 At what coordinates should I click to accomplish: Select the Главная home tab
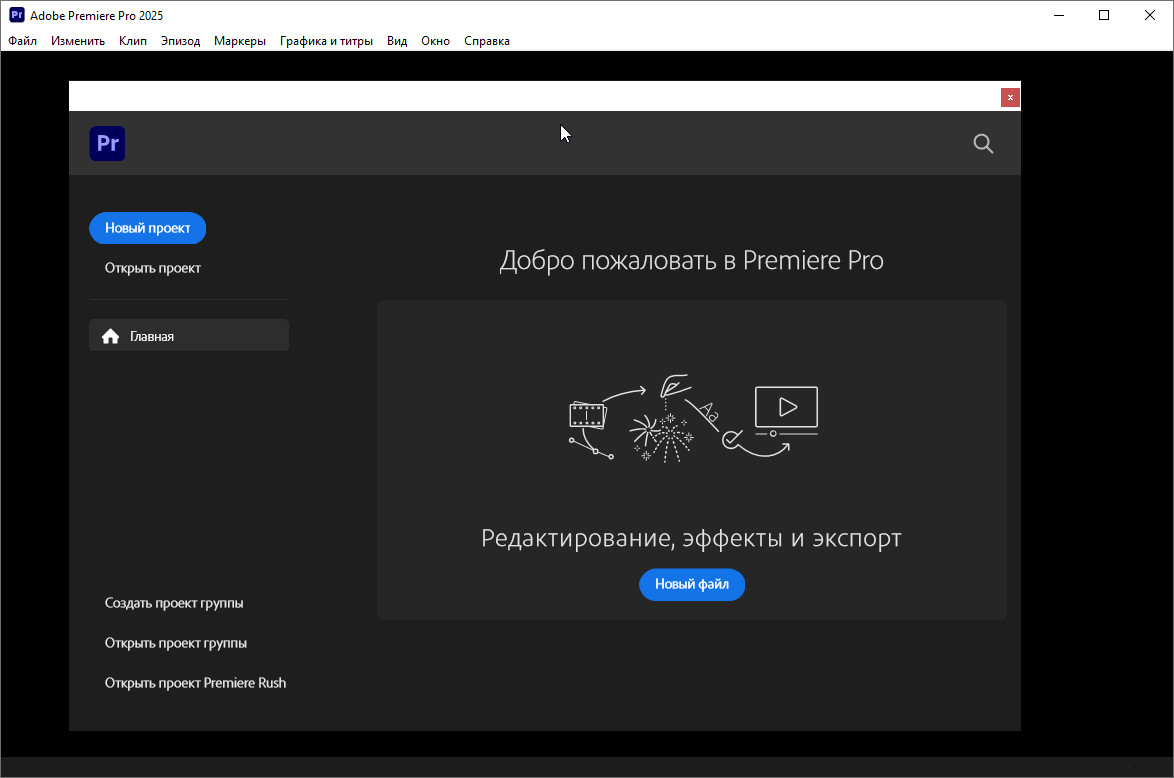click(x=189, y=336)
